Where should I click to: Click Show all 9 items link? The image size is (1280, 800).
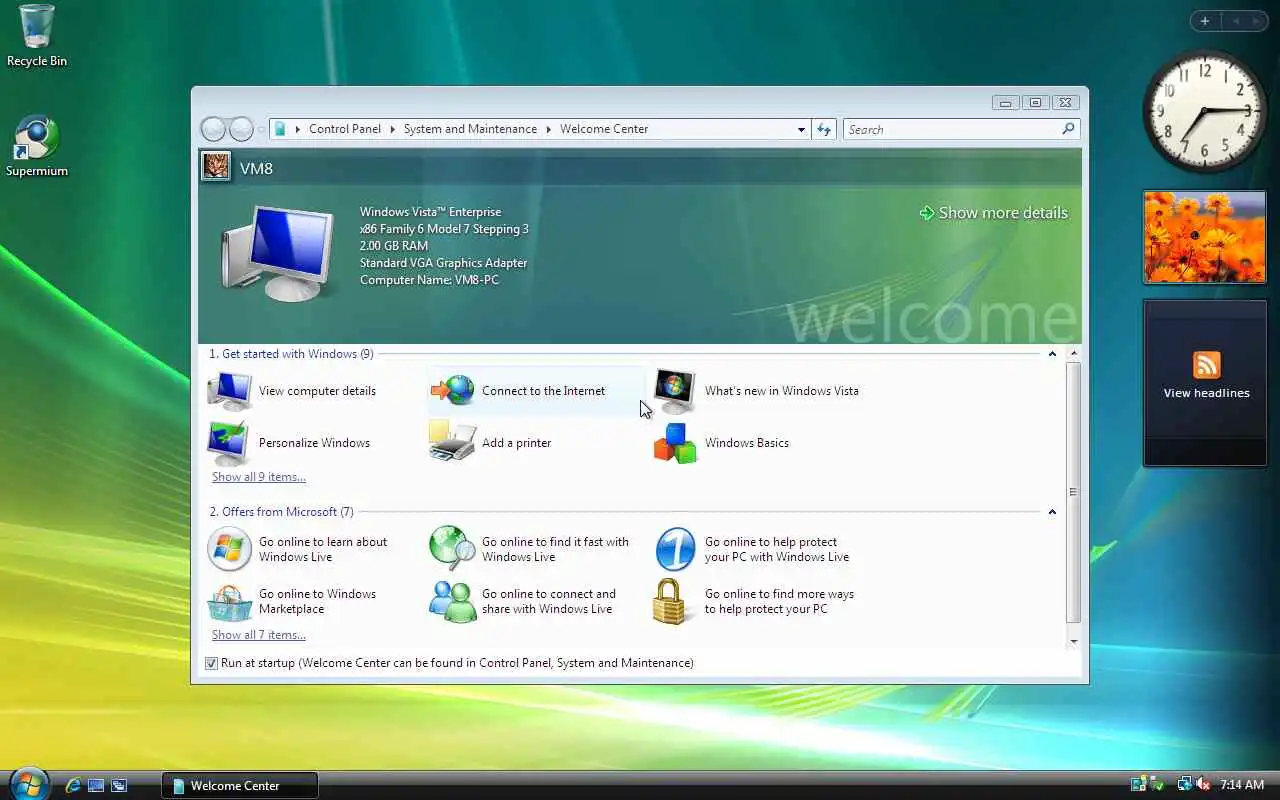[x=259, y=477]
